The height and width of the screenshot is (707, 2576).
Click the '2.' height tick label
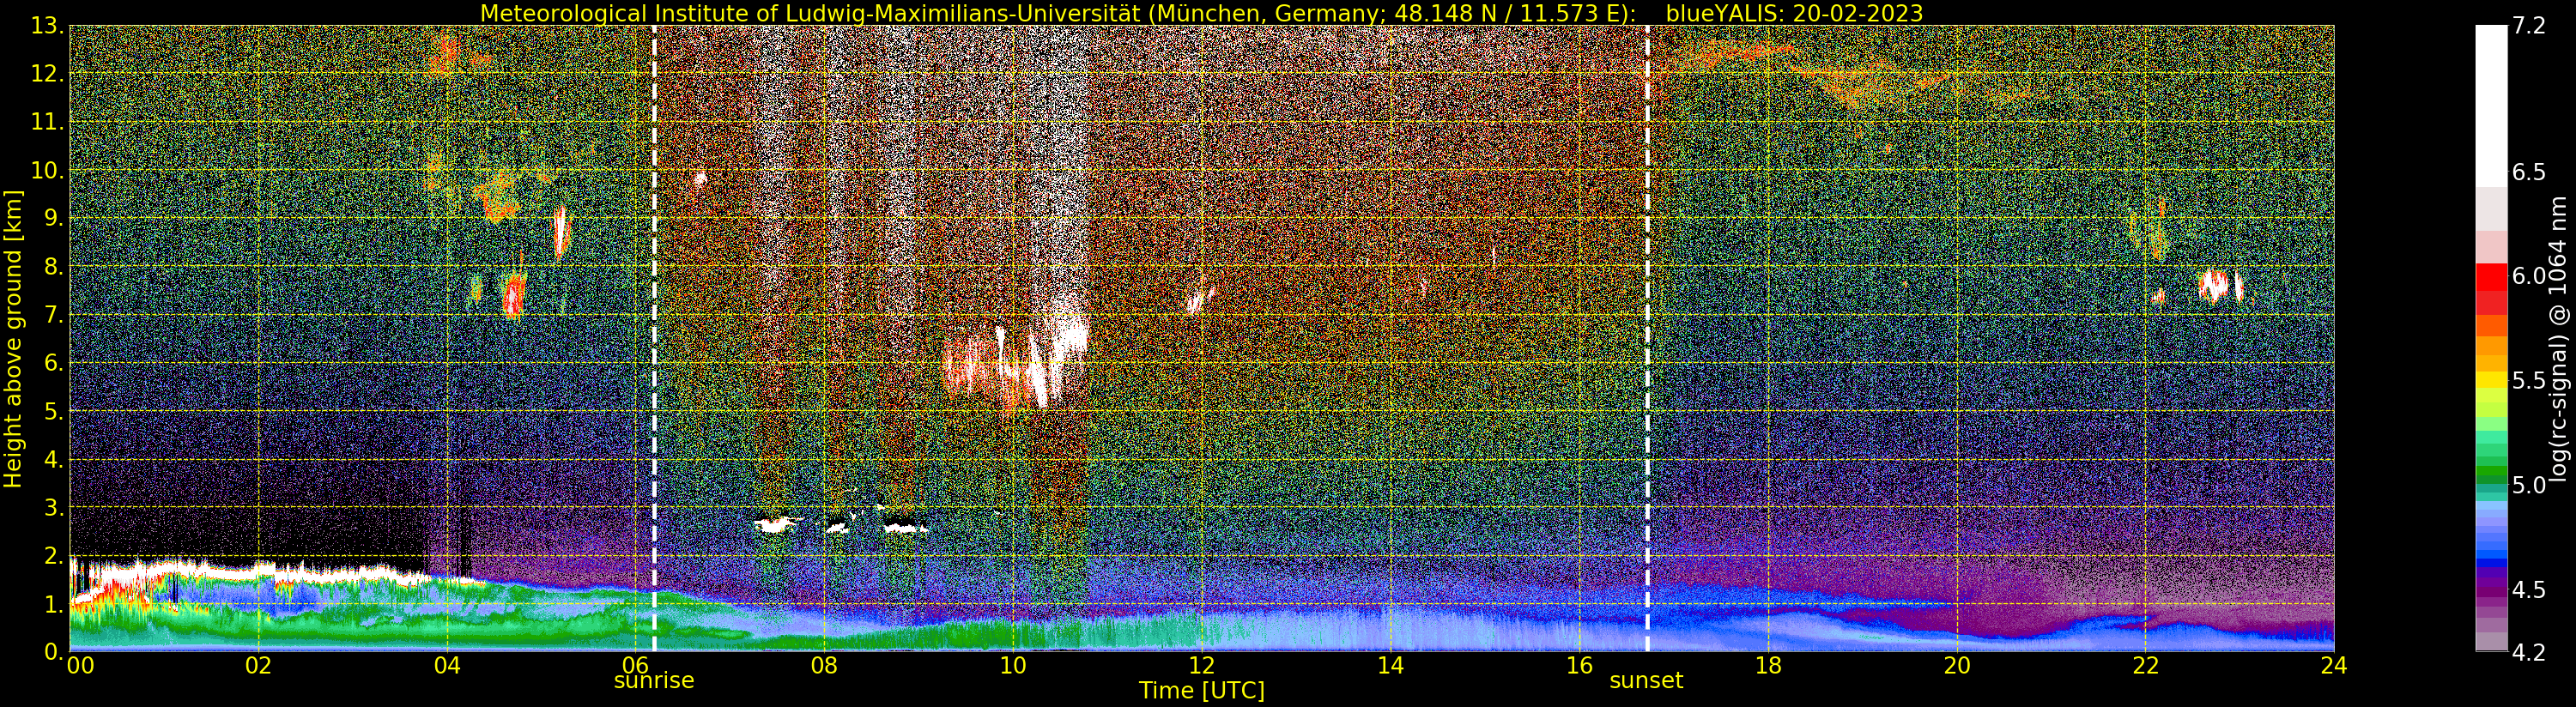(54, 555)
